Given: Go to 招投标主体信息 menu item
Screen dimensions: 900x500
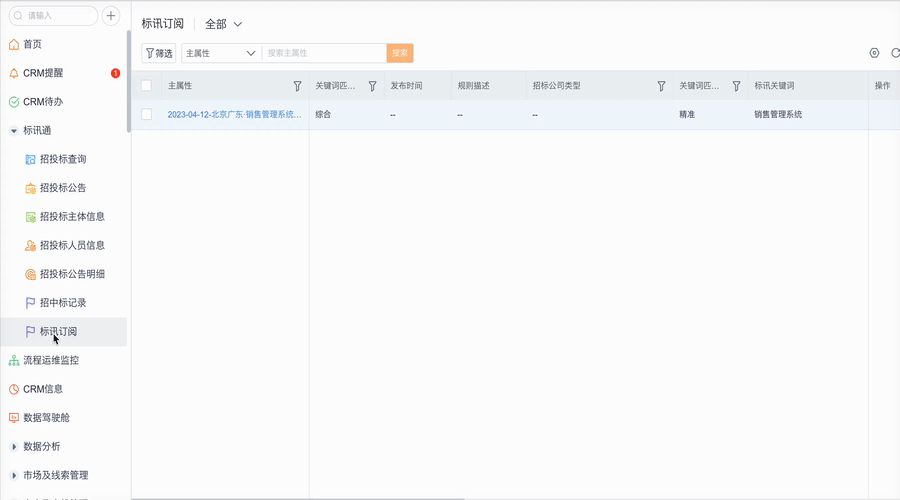Looking at the screenshot, I should 72,216.
